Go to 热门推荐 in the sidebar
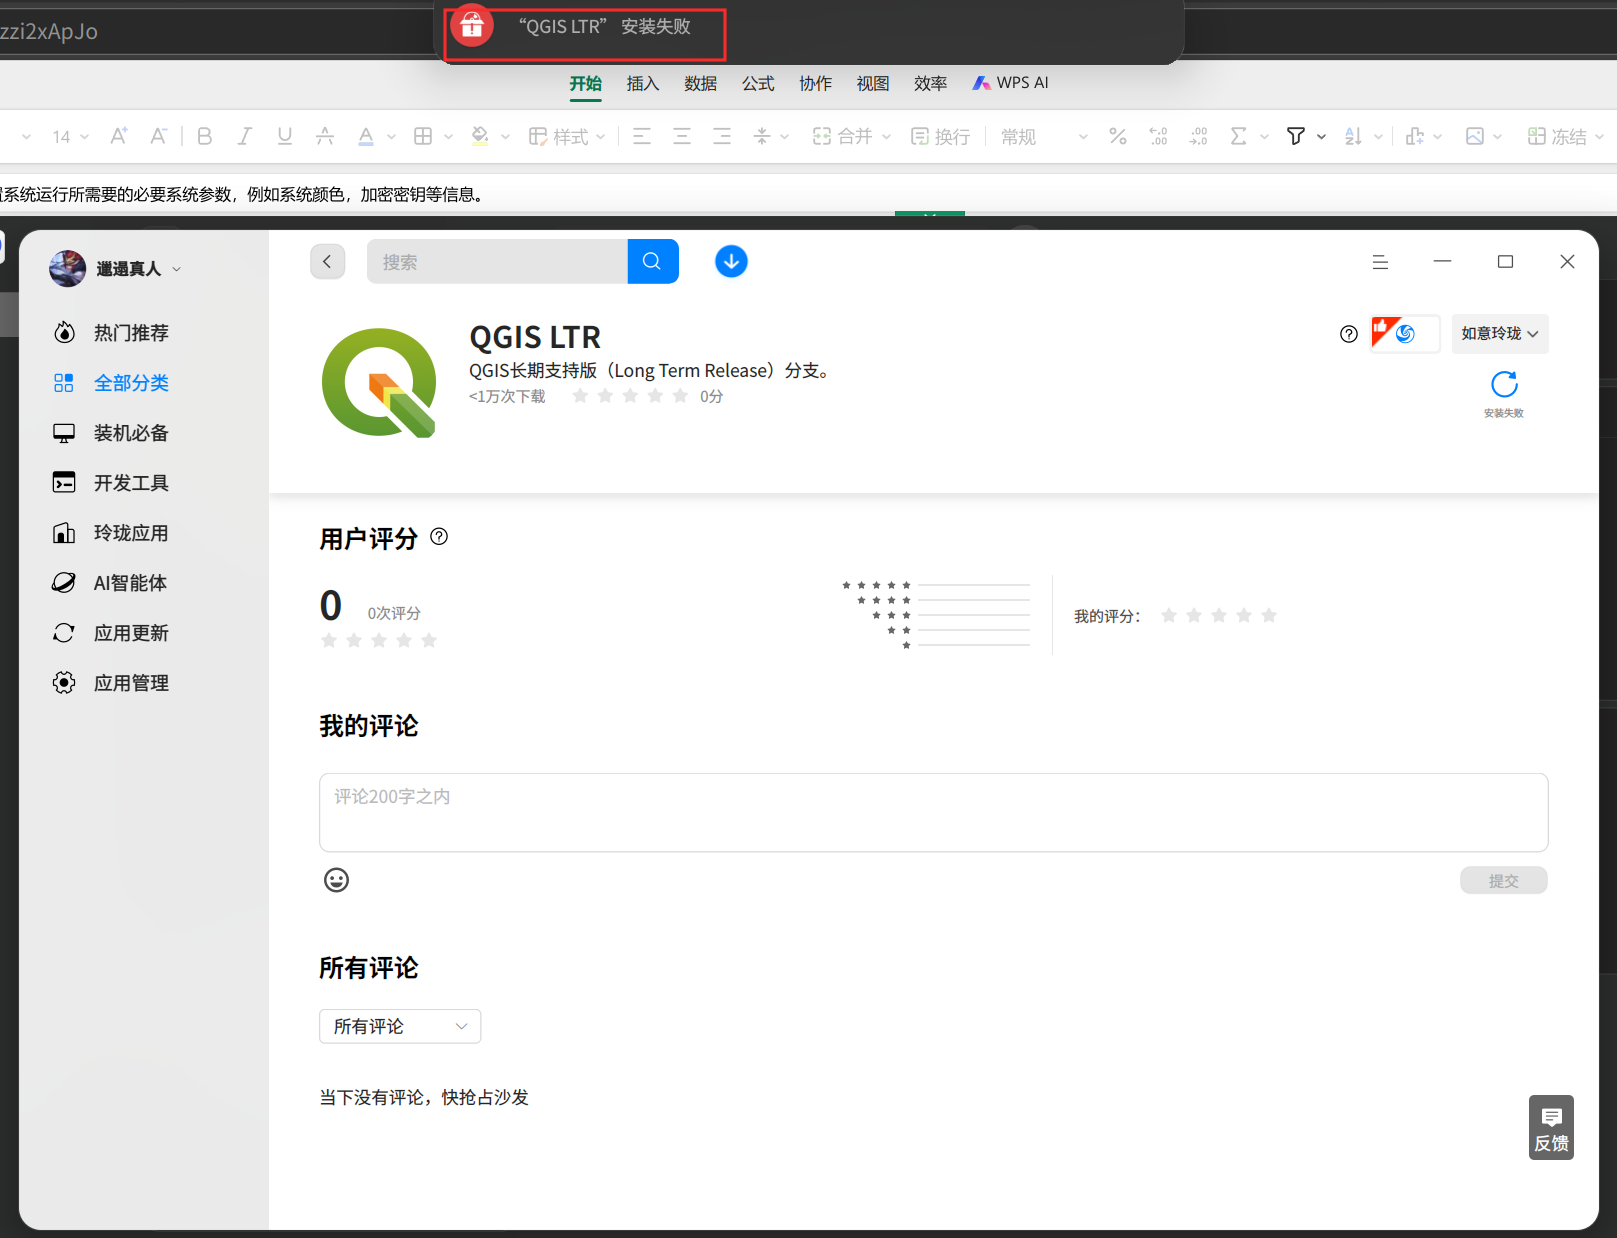Screen dimensions: 1617x1238 131,333
